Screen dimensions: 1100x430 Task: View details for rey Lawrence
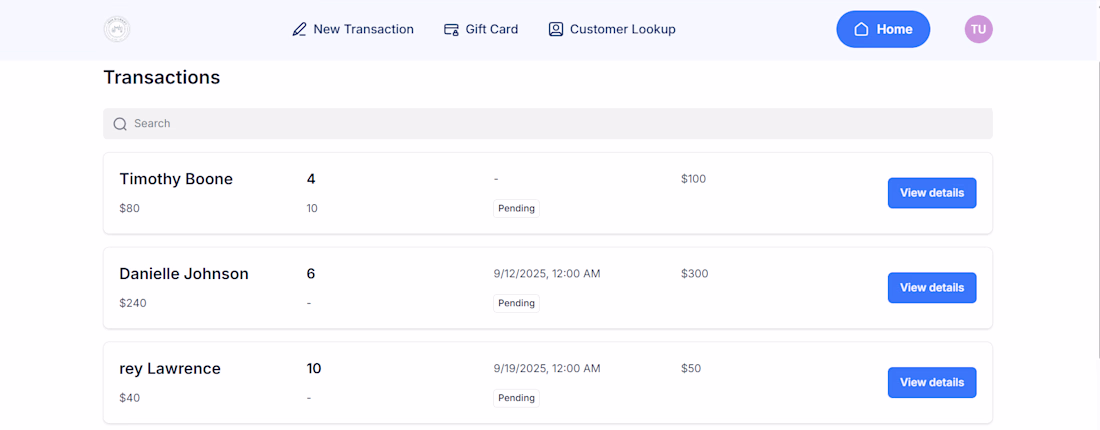pos(931,383)
